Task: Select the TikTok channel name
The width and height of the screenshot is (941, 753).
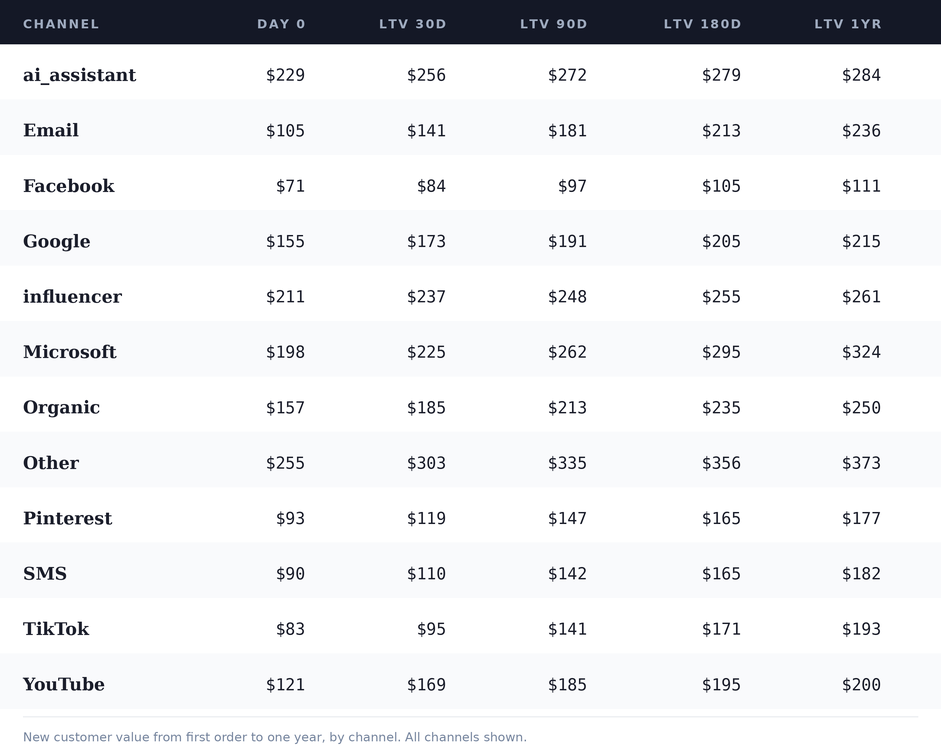Action: (56, 629)
